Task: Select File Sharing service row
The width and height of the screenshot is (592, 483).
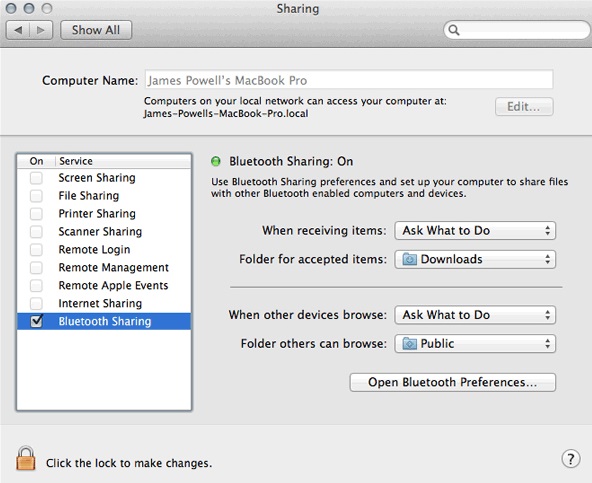Action: pyautogui.click(x=104, y=196)
